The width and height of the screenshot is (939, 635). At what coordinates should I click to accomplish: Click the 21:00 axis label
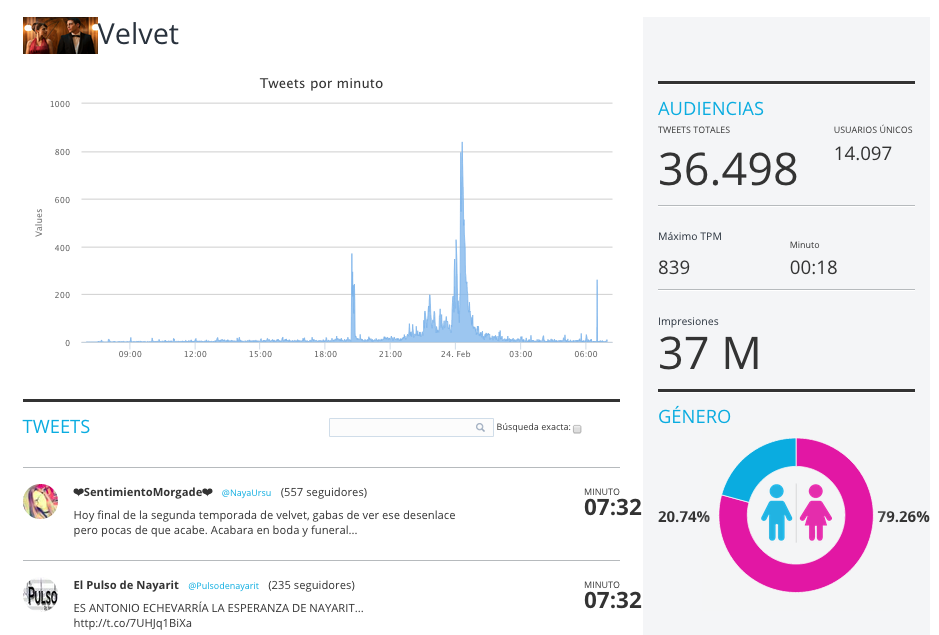pos(390,354)
